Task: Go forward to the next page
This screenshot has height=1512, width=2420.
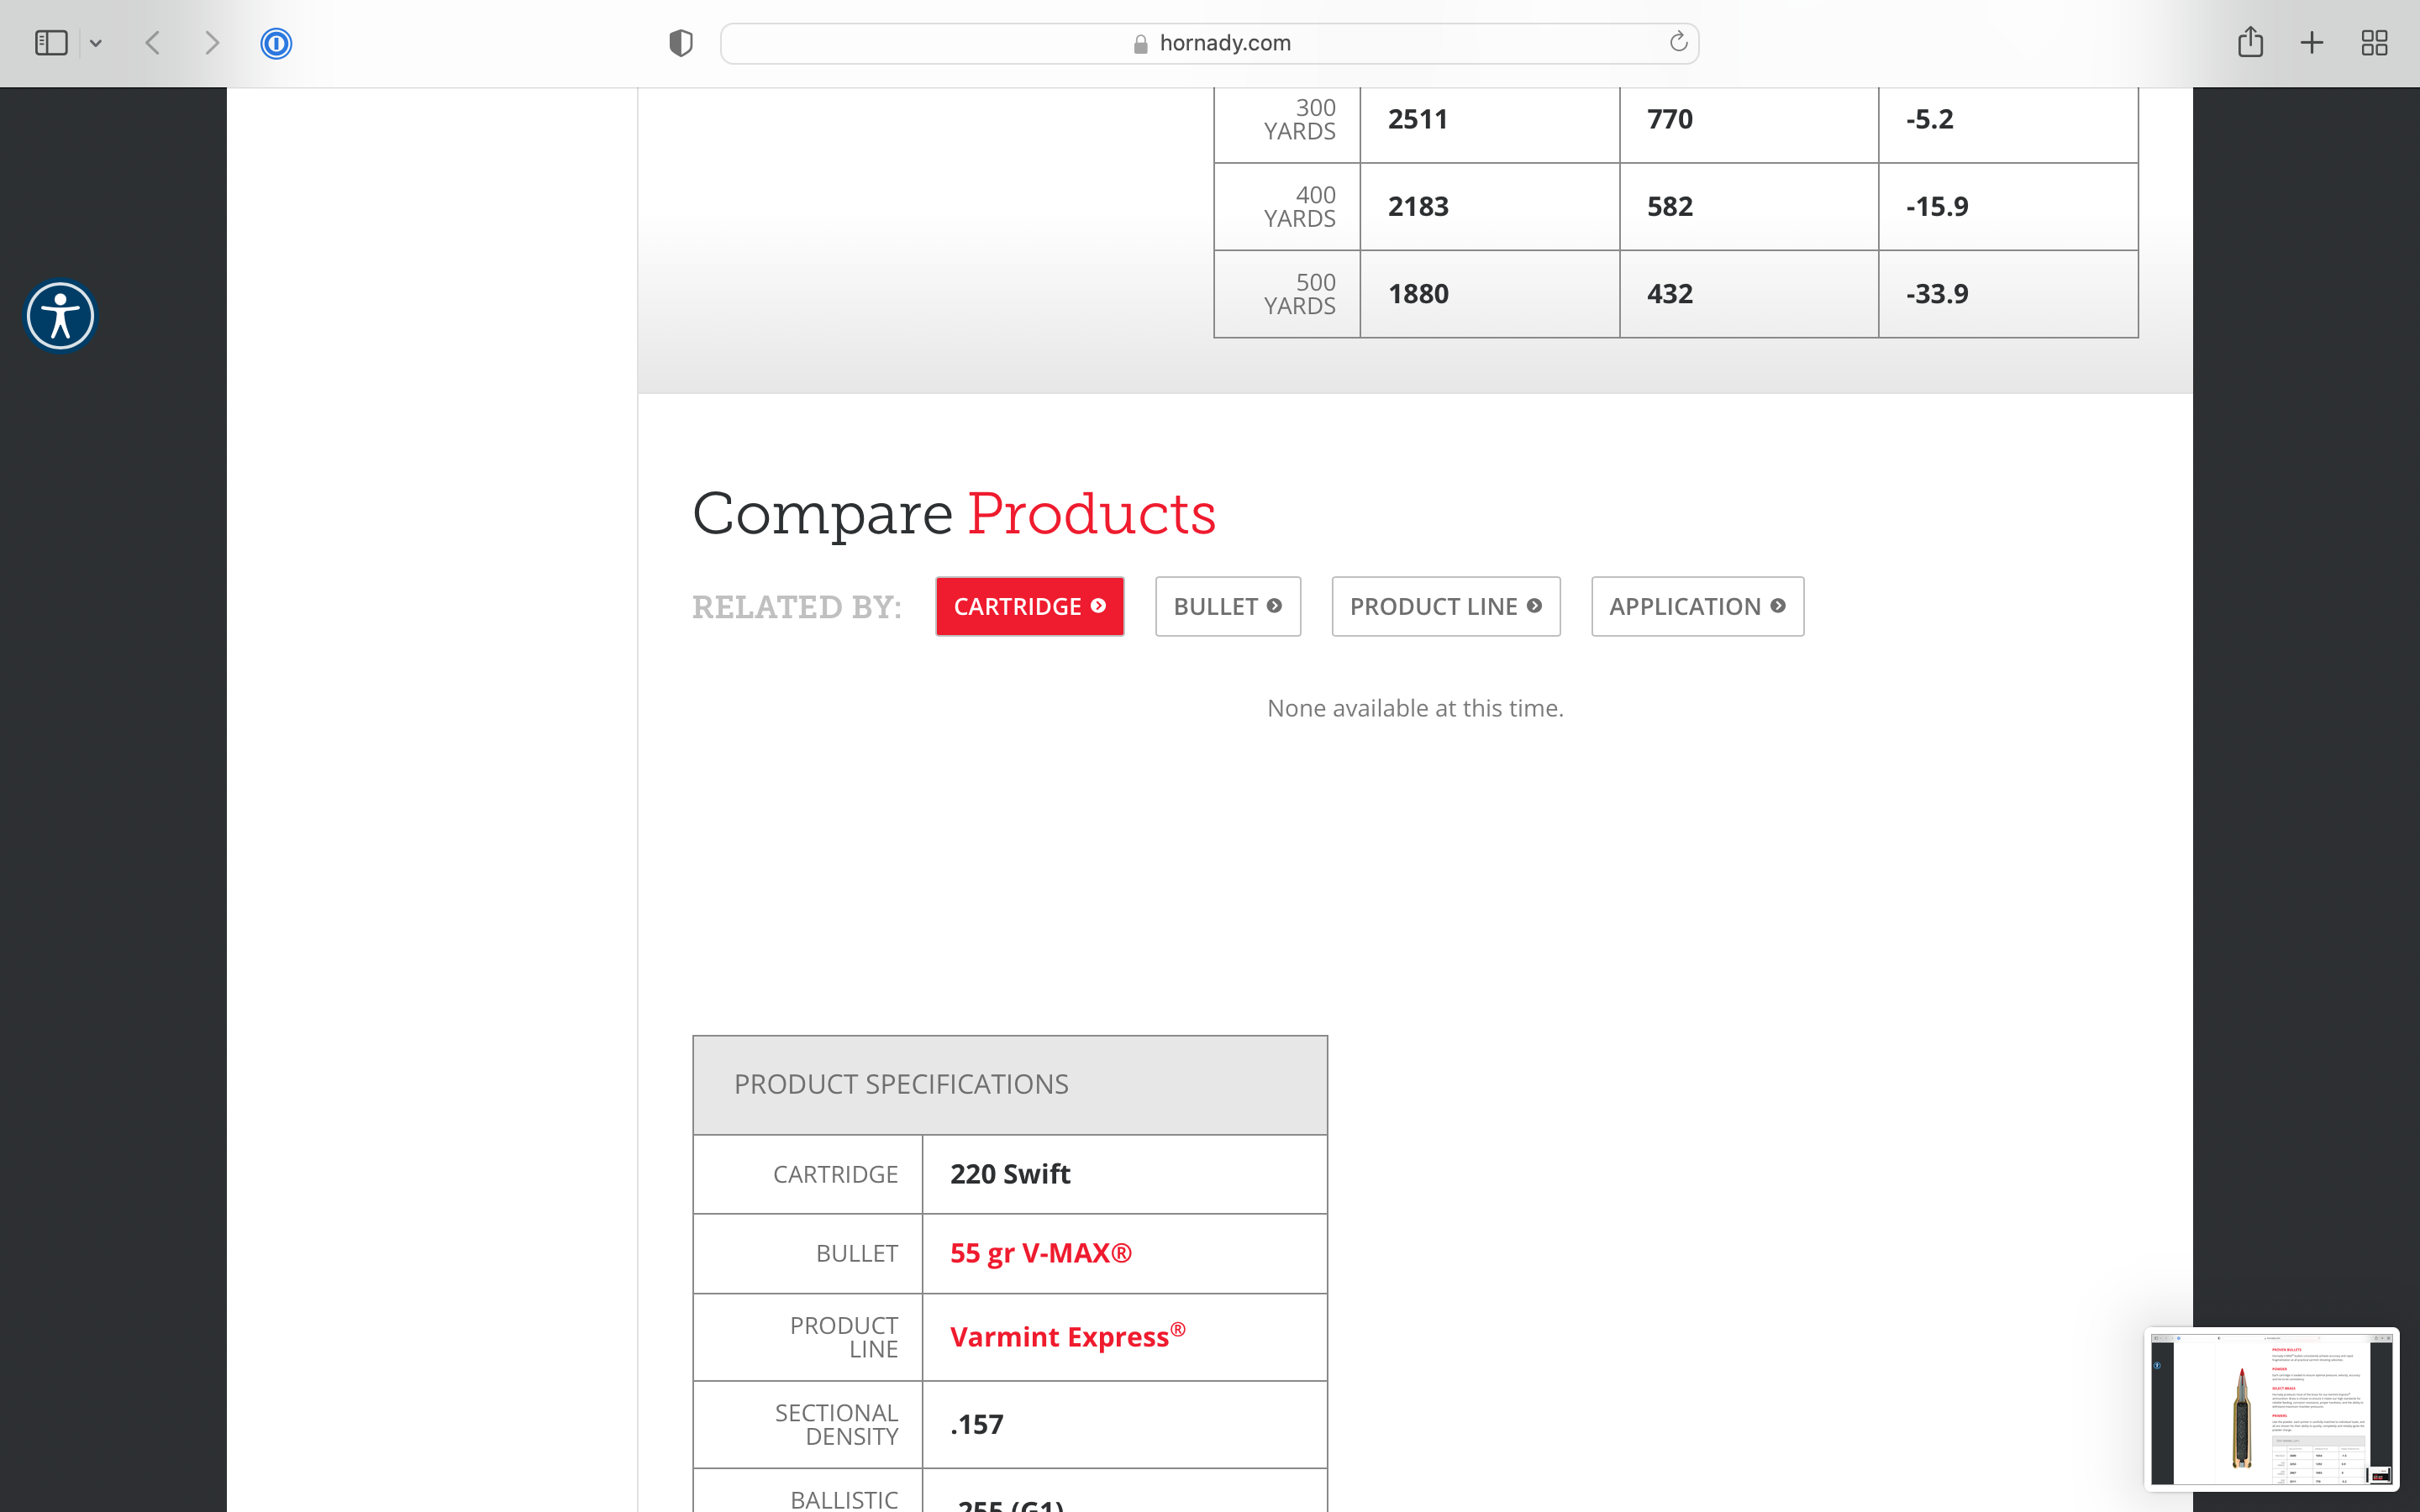Action: pyautogui.click(x=212, y=43)
